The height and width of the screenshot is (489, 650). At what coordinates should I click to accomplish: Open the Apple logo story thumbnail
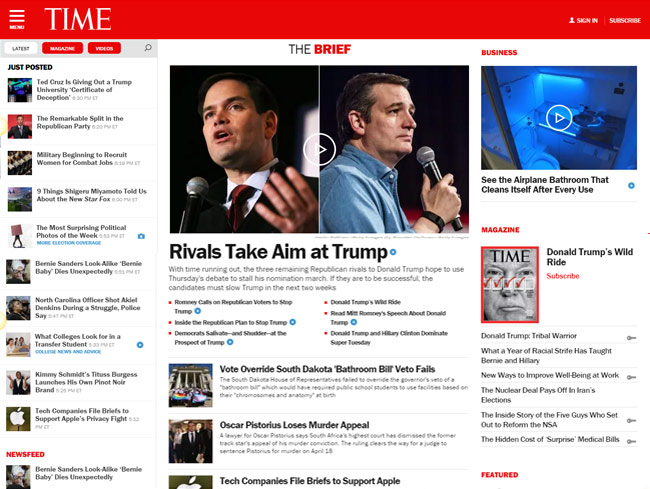pos(18,419)
